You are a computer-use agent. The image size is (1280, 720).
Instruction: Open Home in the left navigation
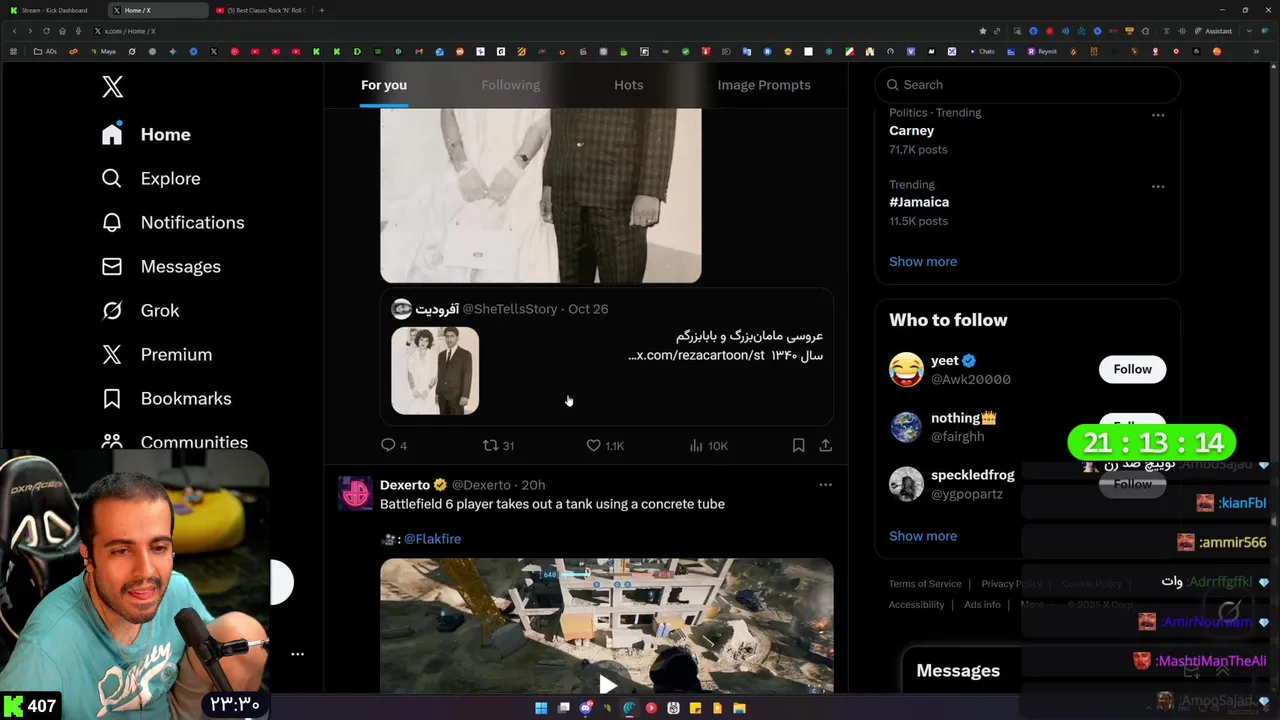pyautogui.click(x=146, y=134)
